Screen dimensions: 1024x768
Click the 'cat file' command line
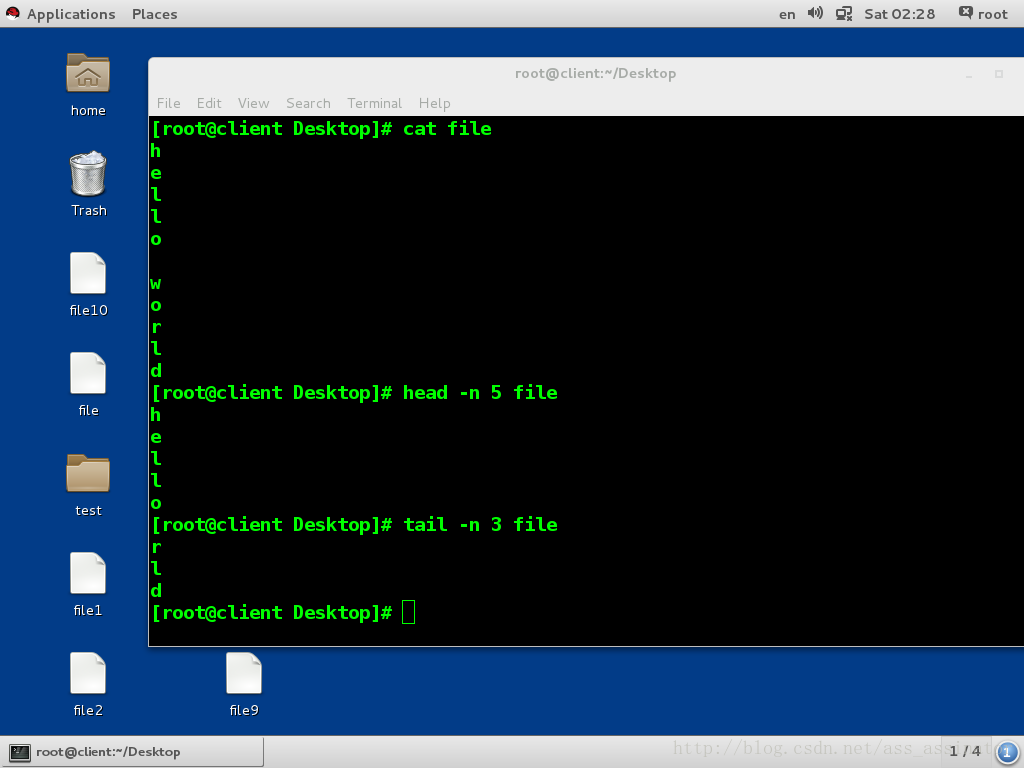tap(321, 129)
